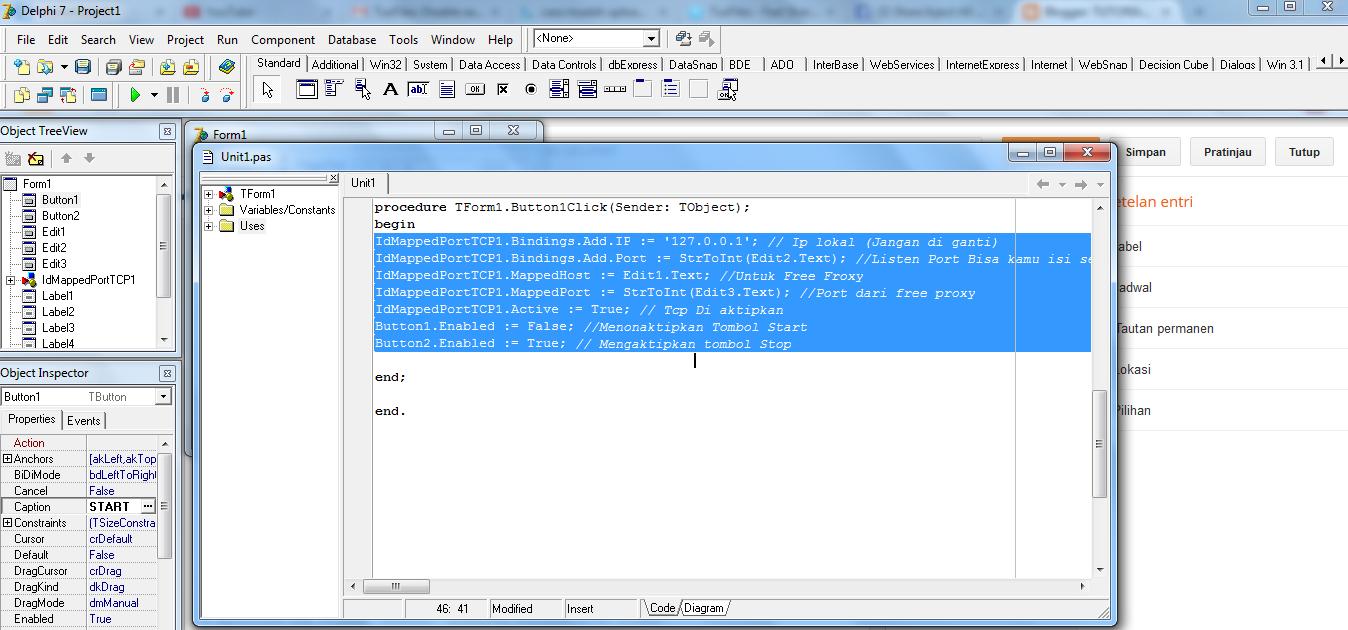Expand Variables/Constants node in code explorer
This screenshot has width=1348, height=630.
209,210
